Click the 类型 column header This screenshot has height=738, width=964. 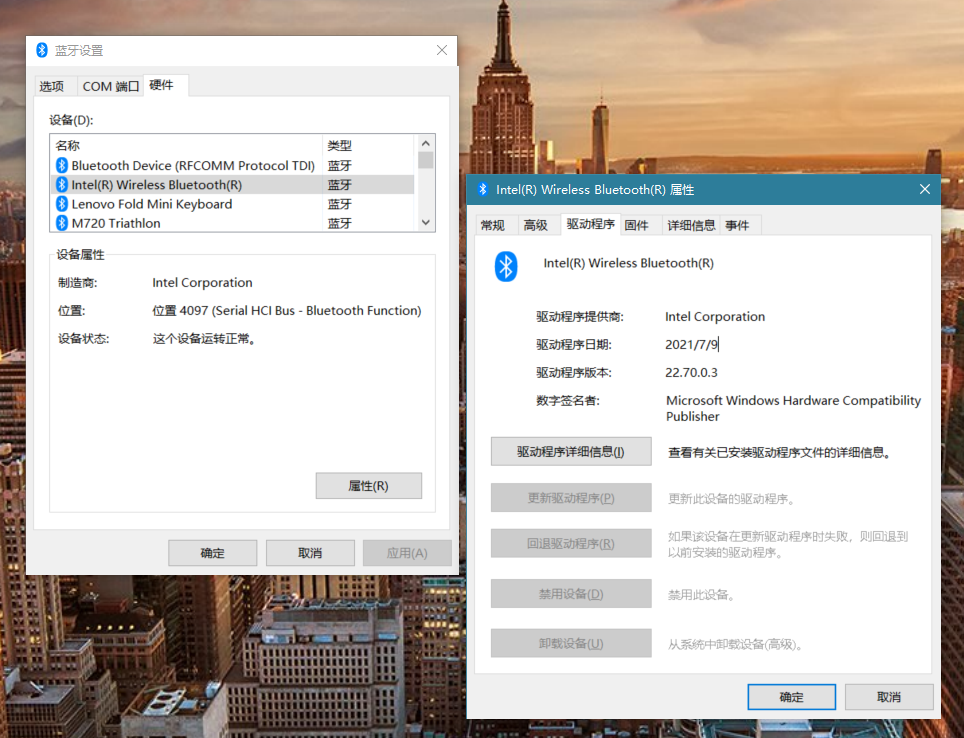tap(369, 146)
